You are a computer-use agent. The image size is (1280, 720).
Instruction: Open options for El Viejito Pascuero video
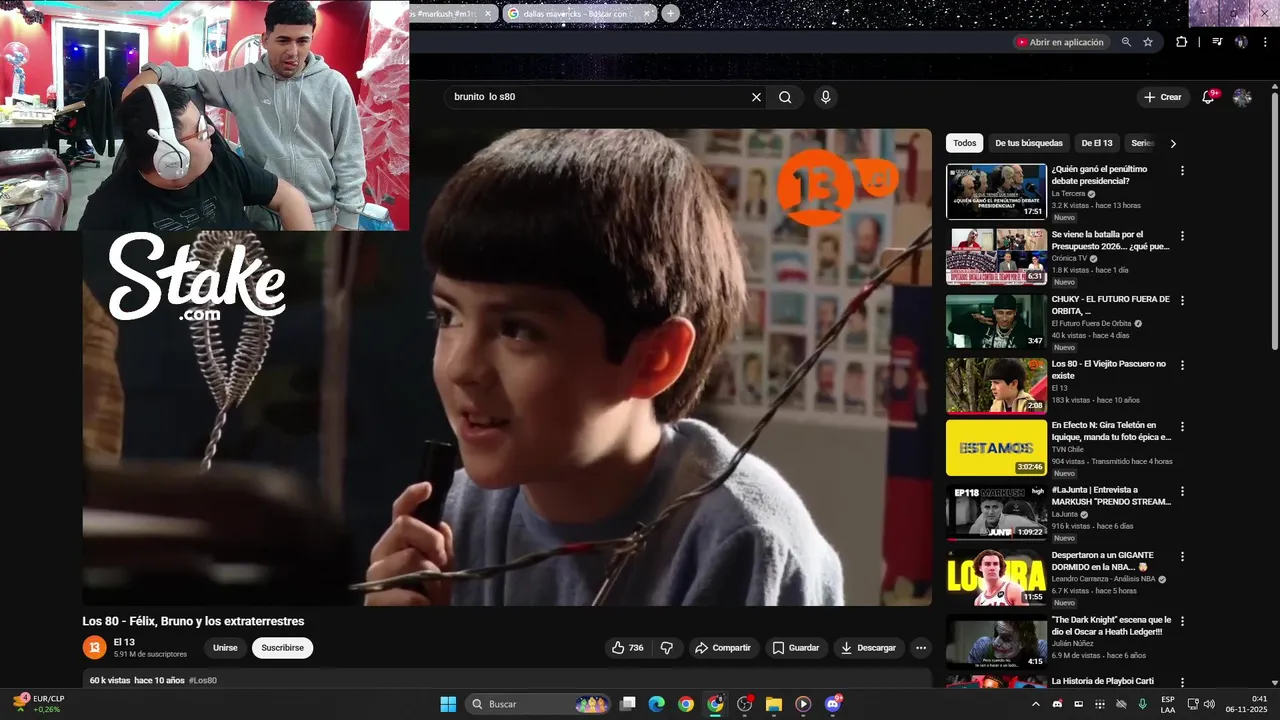click(1182, 366)
